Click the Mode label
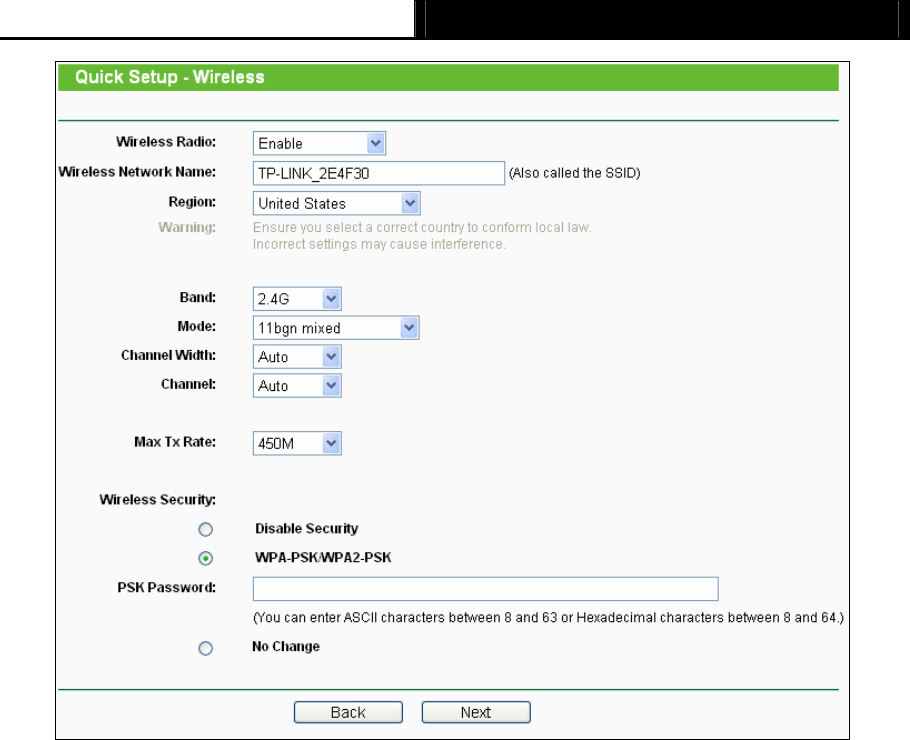 (x=197, y=327)
